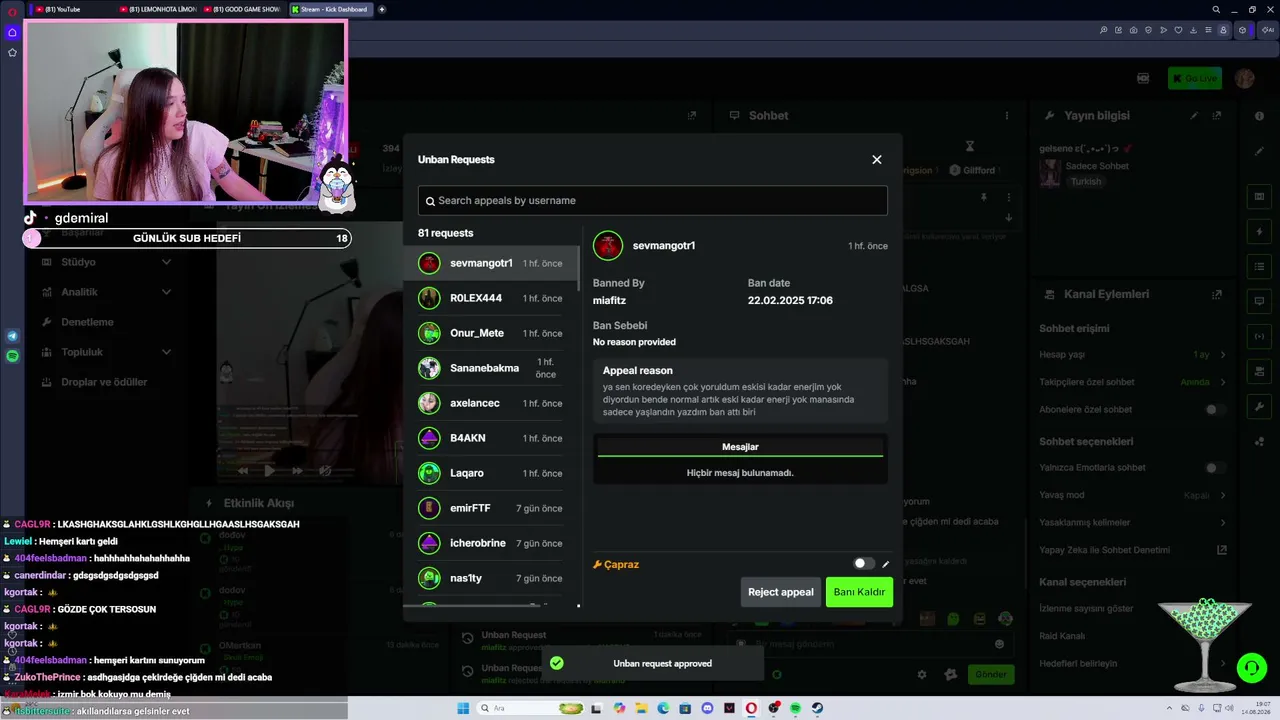This screenshot has height=720, width=1280.
Task: Open Discord from the taskbar
Action: [x=707, y=709]
